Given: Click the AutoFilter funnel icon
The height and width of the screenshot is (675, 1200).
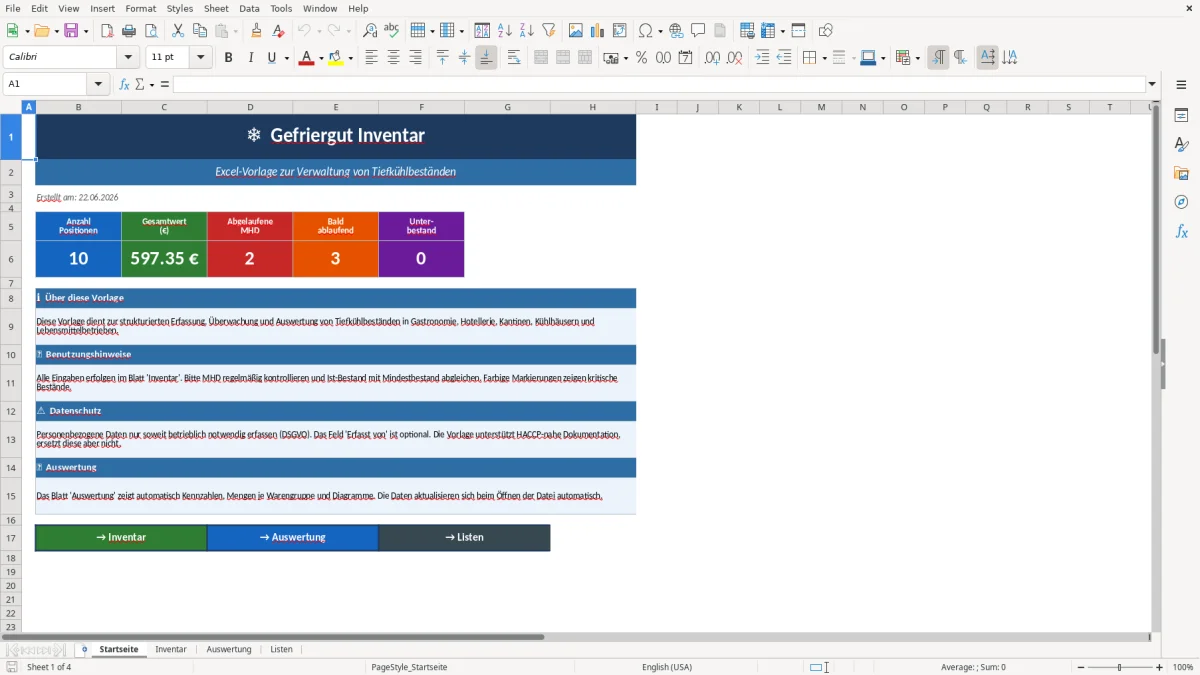Looking at the screenshot, I should (x=548, y=31).
